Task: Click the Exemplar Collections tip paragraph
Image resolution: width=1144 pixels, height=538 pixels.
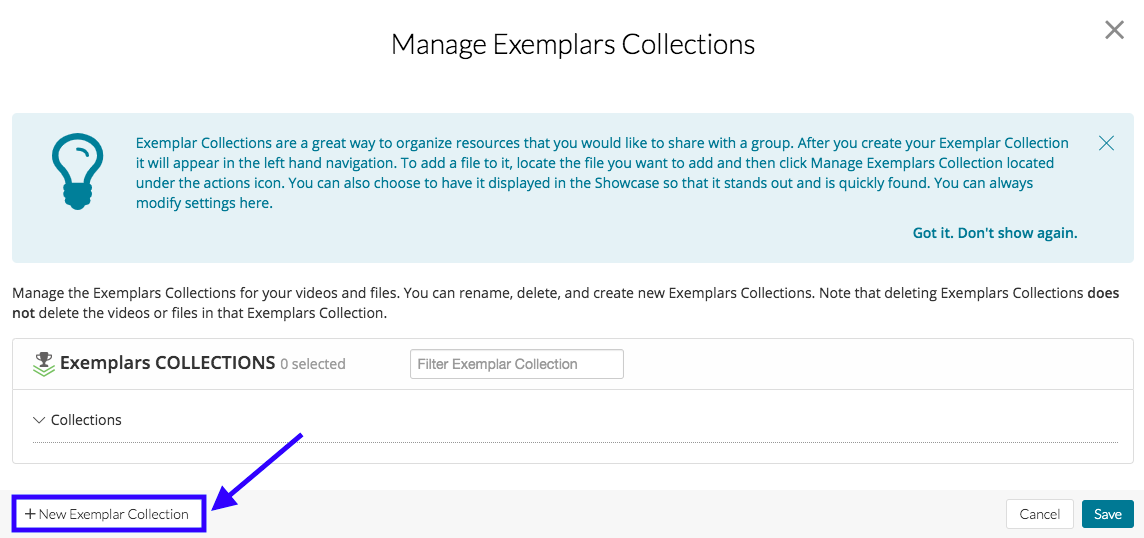Action: pyautogui.click(x=602, y=173)
